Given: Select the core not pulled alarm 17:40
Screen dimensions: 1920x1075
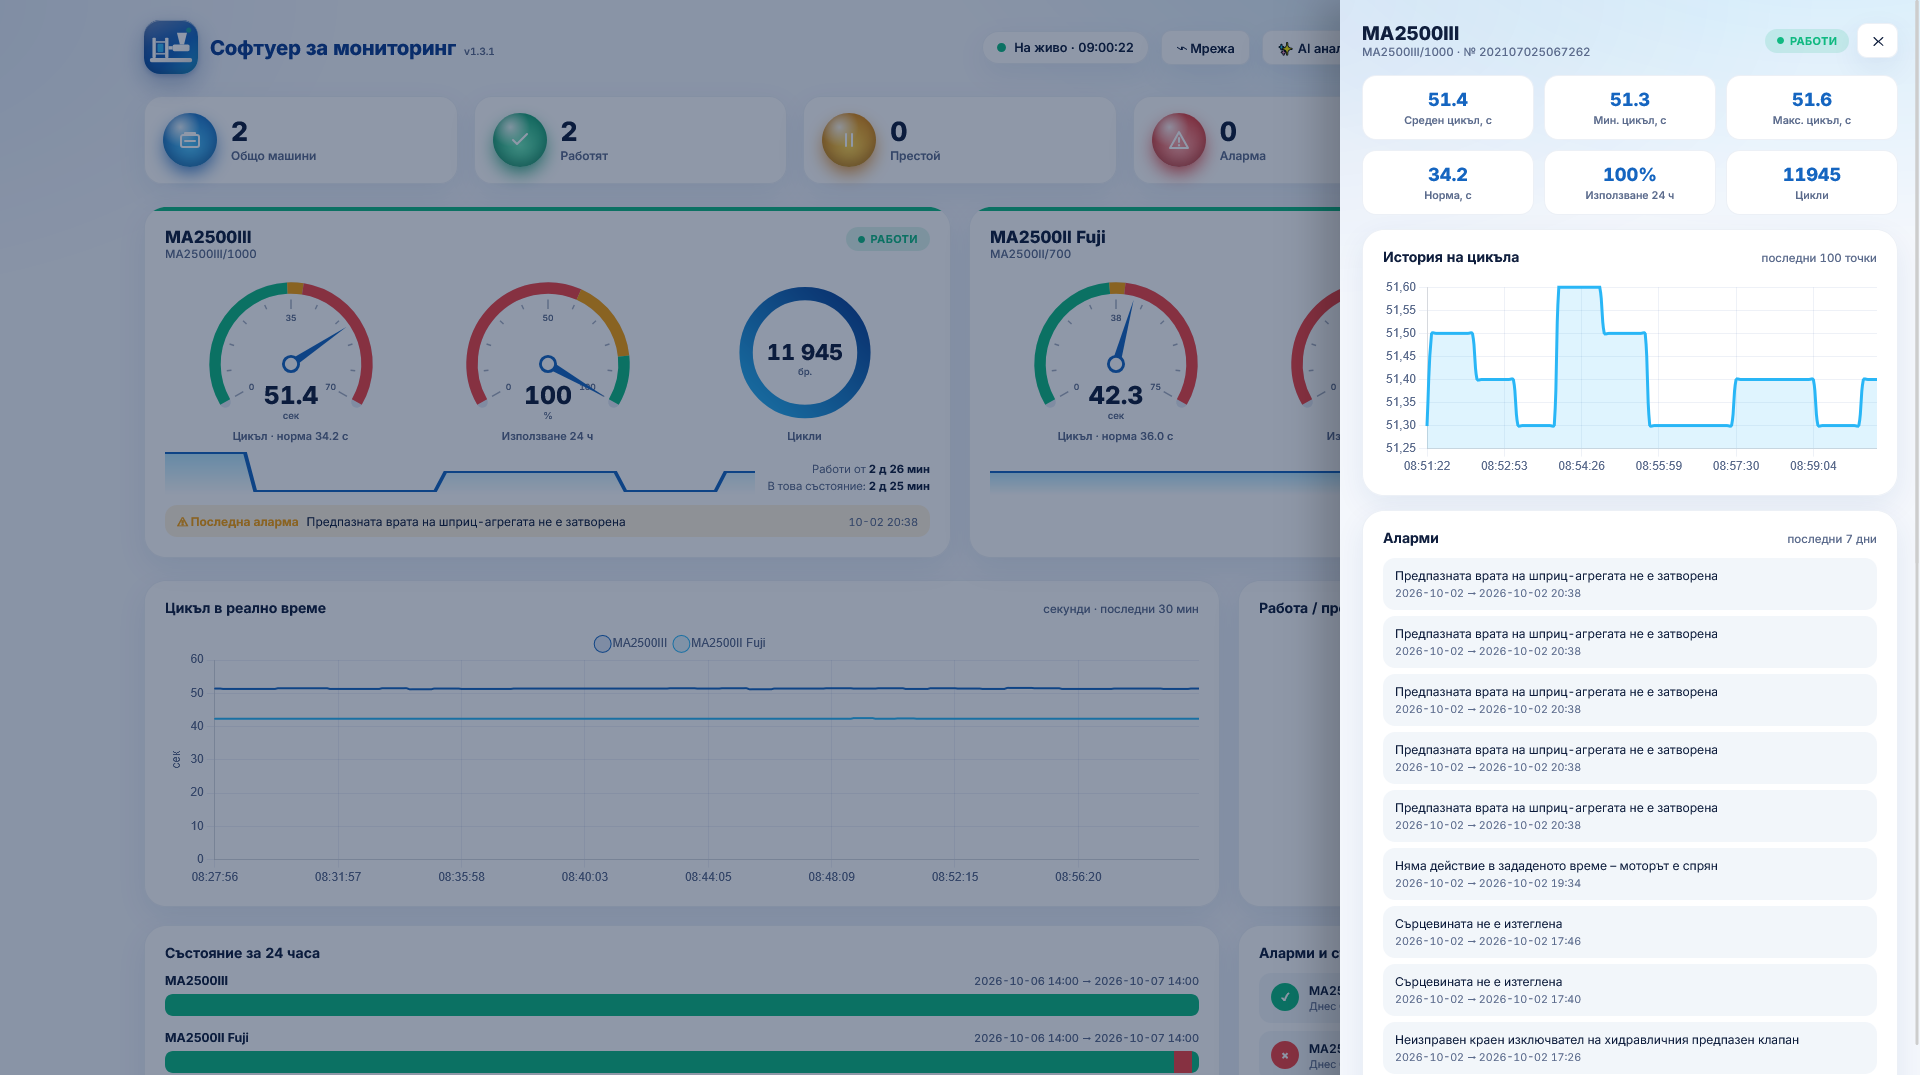Looking at the screenshot, I should [1630, 990].
